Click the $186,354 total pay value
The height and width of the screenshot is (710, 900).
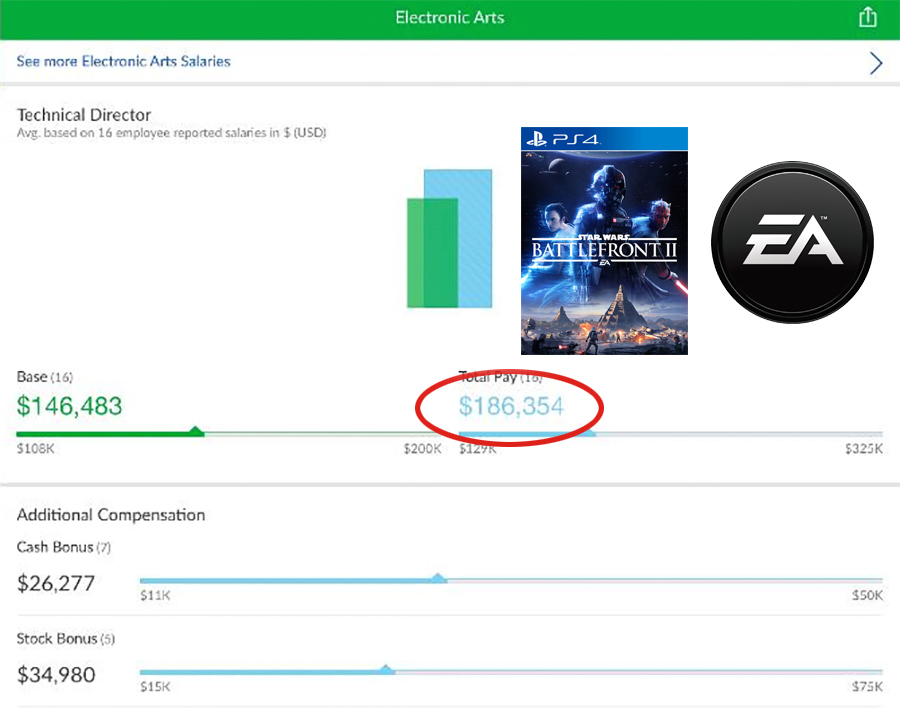tap(511, 406)
